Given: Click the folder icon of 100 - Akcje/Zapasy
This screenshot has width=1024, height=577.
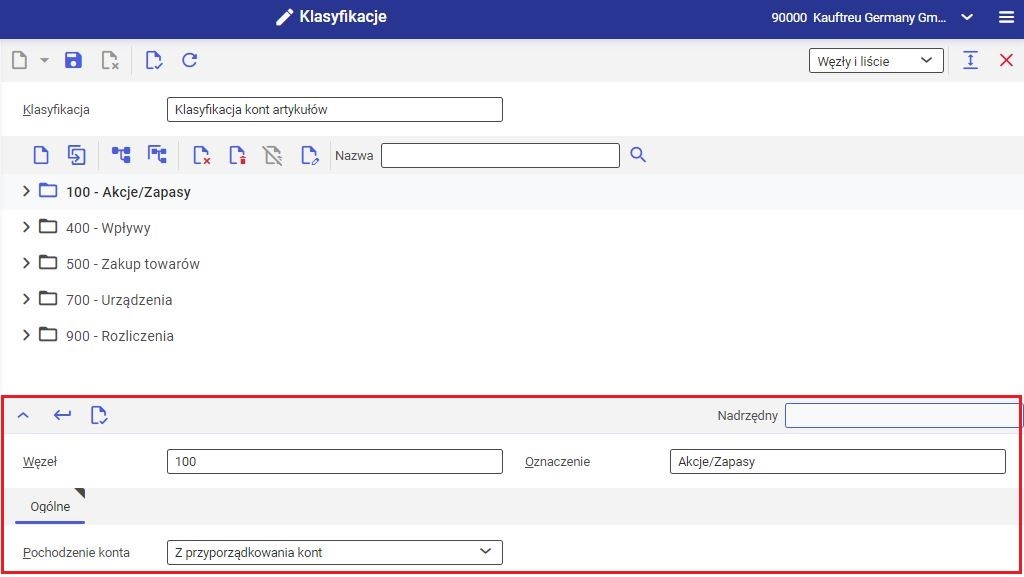Looking at the screenshot, I should point(48,191).
